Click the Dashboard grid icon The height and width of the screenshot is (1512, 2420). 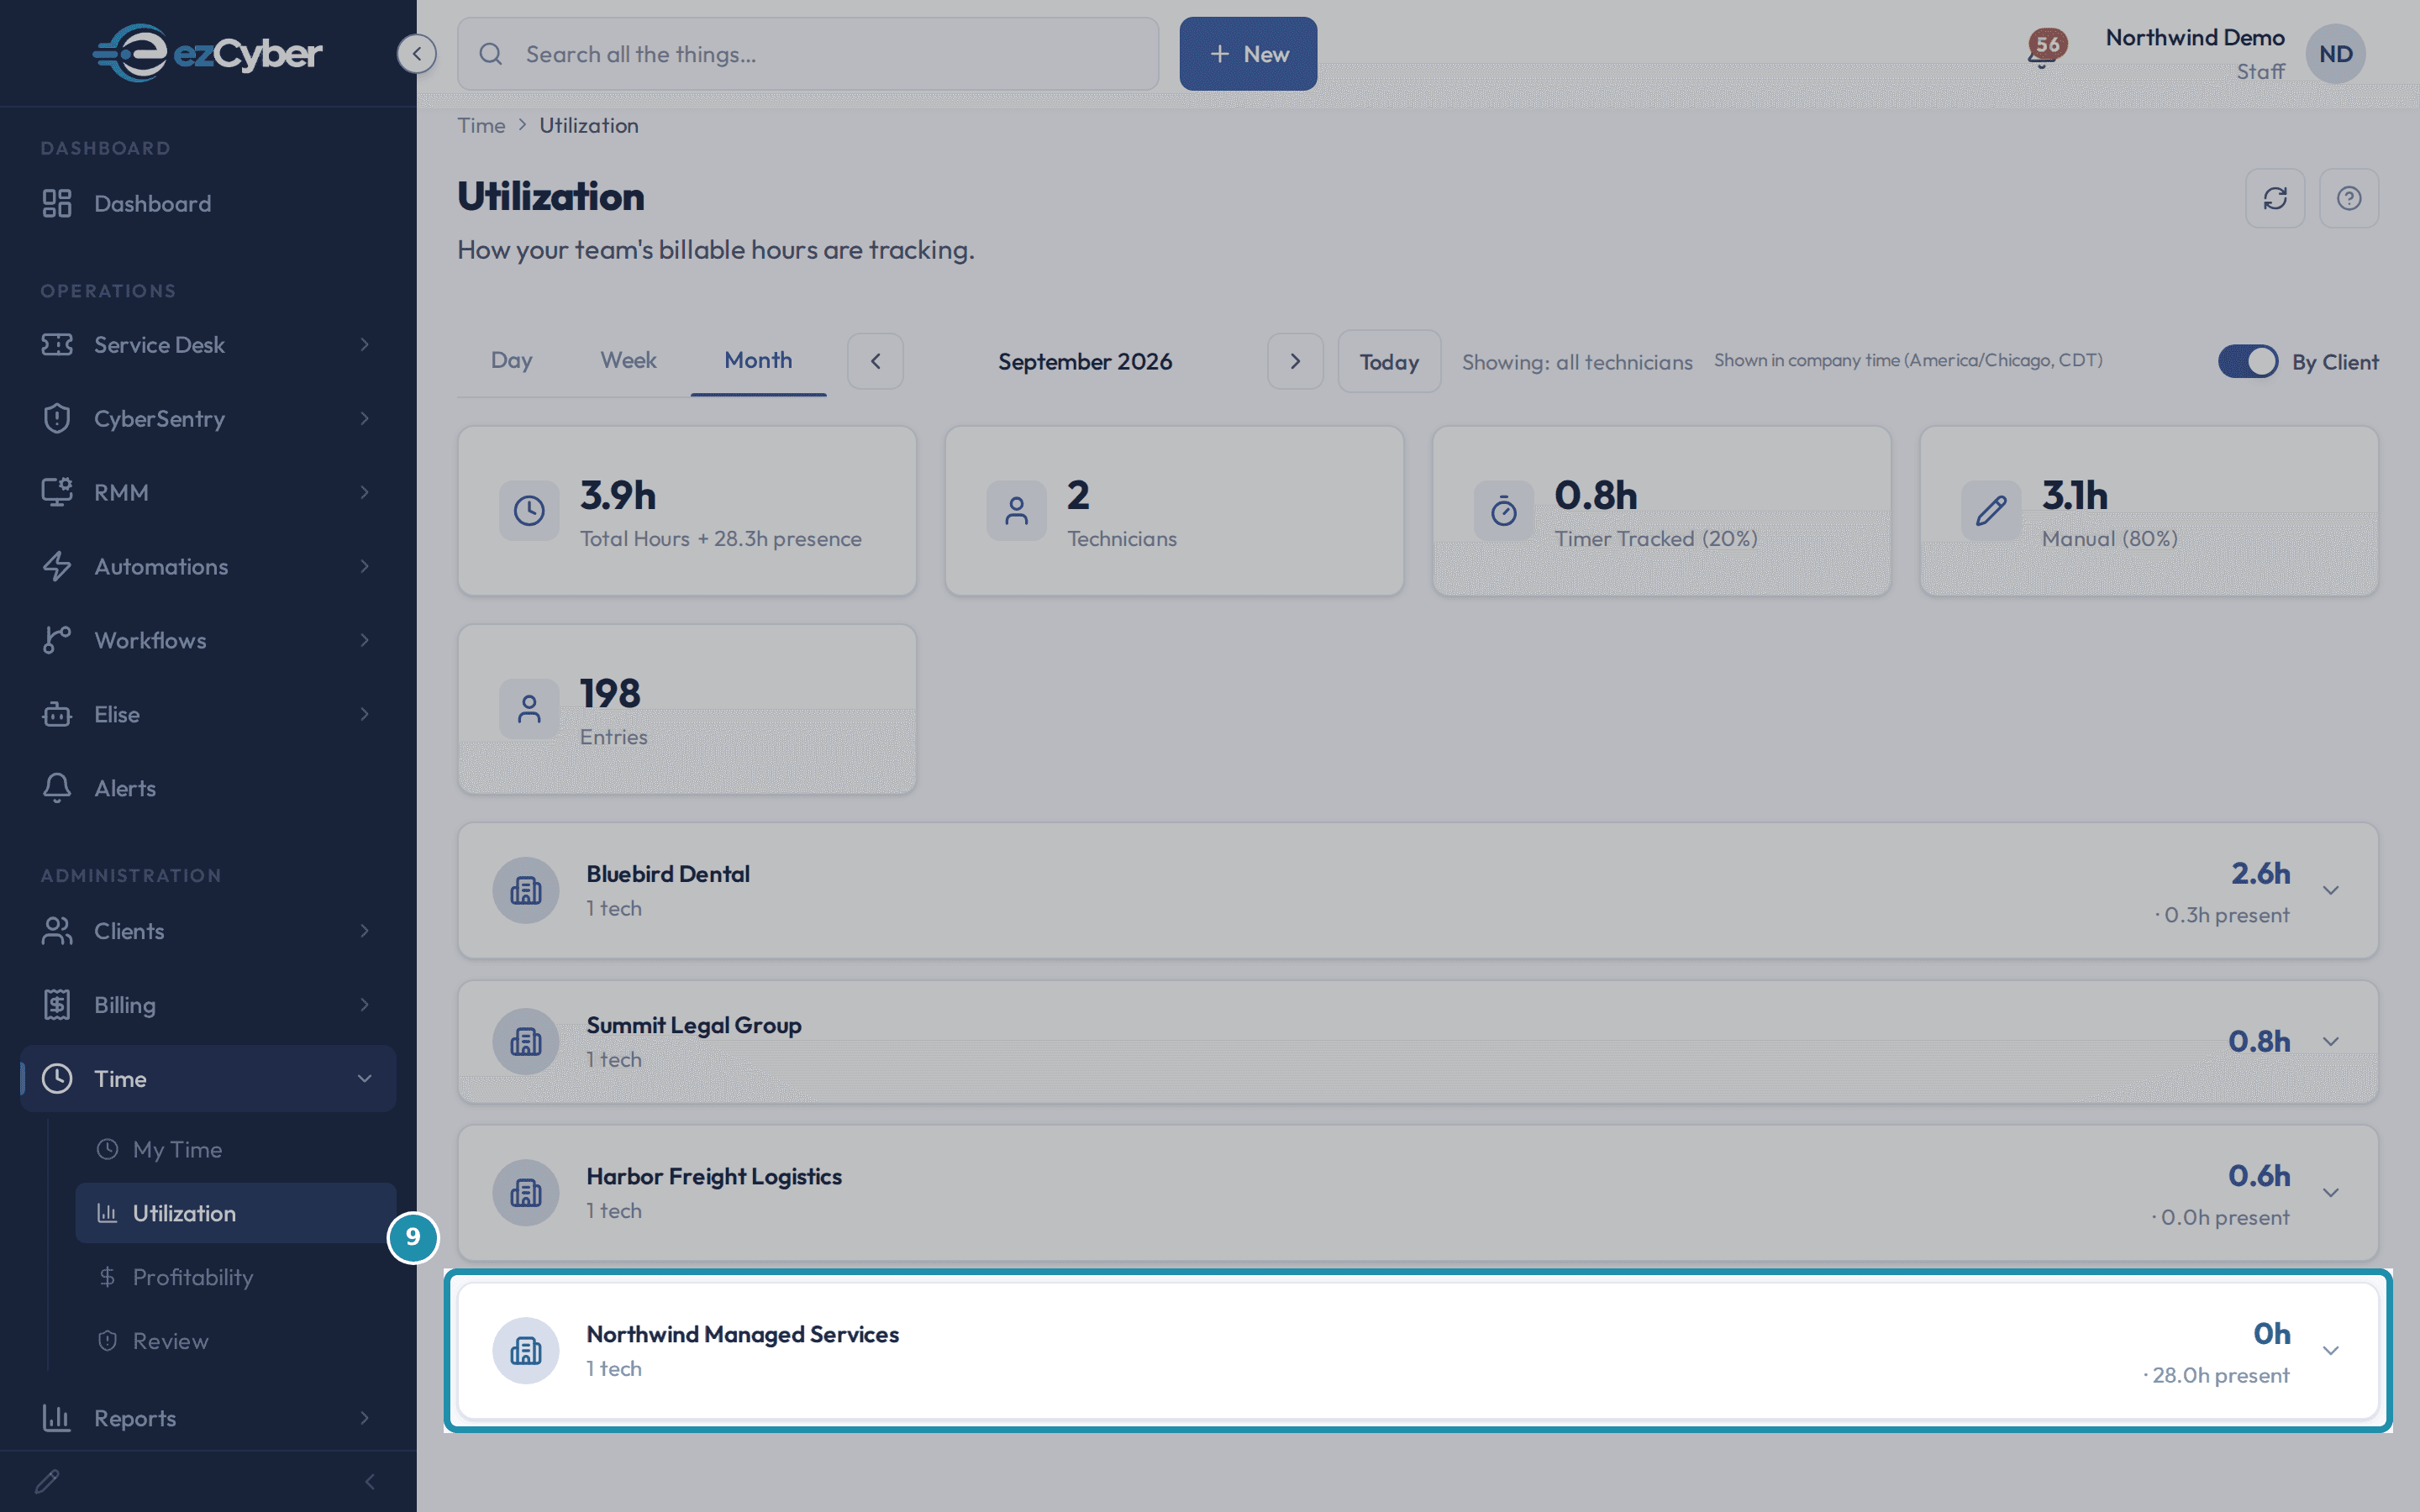(x=57, y=204)
